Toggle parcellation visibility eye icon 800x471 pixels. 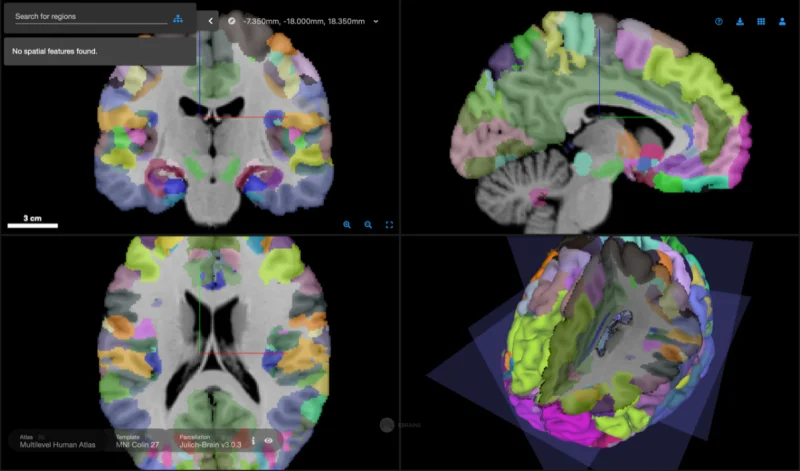click(268, 440)
